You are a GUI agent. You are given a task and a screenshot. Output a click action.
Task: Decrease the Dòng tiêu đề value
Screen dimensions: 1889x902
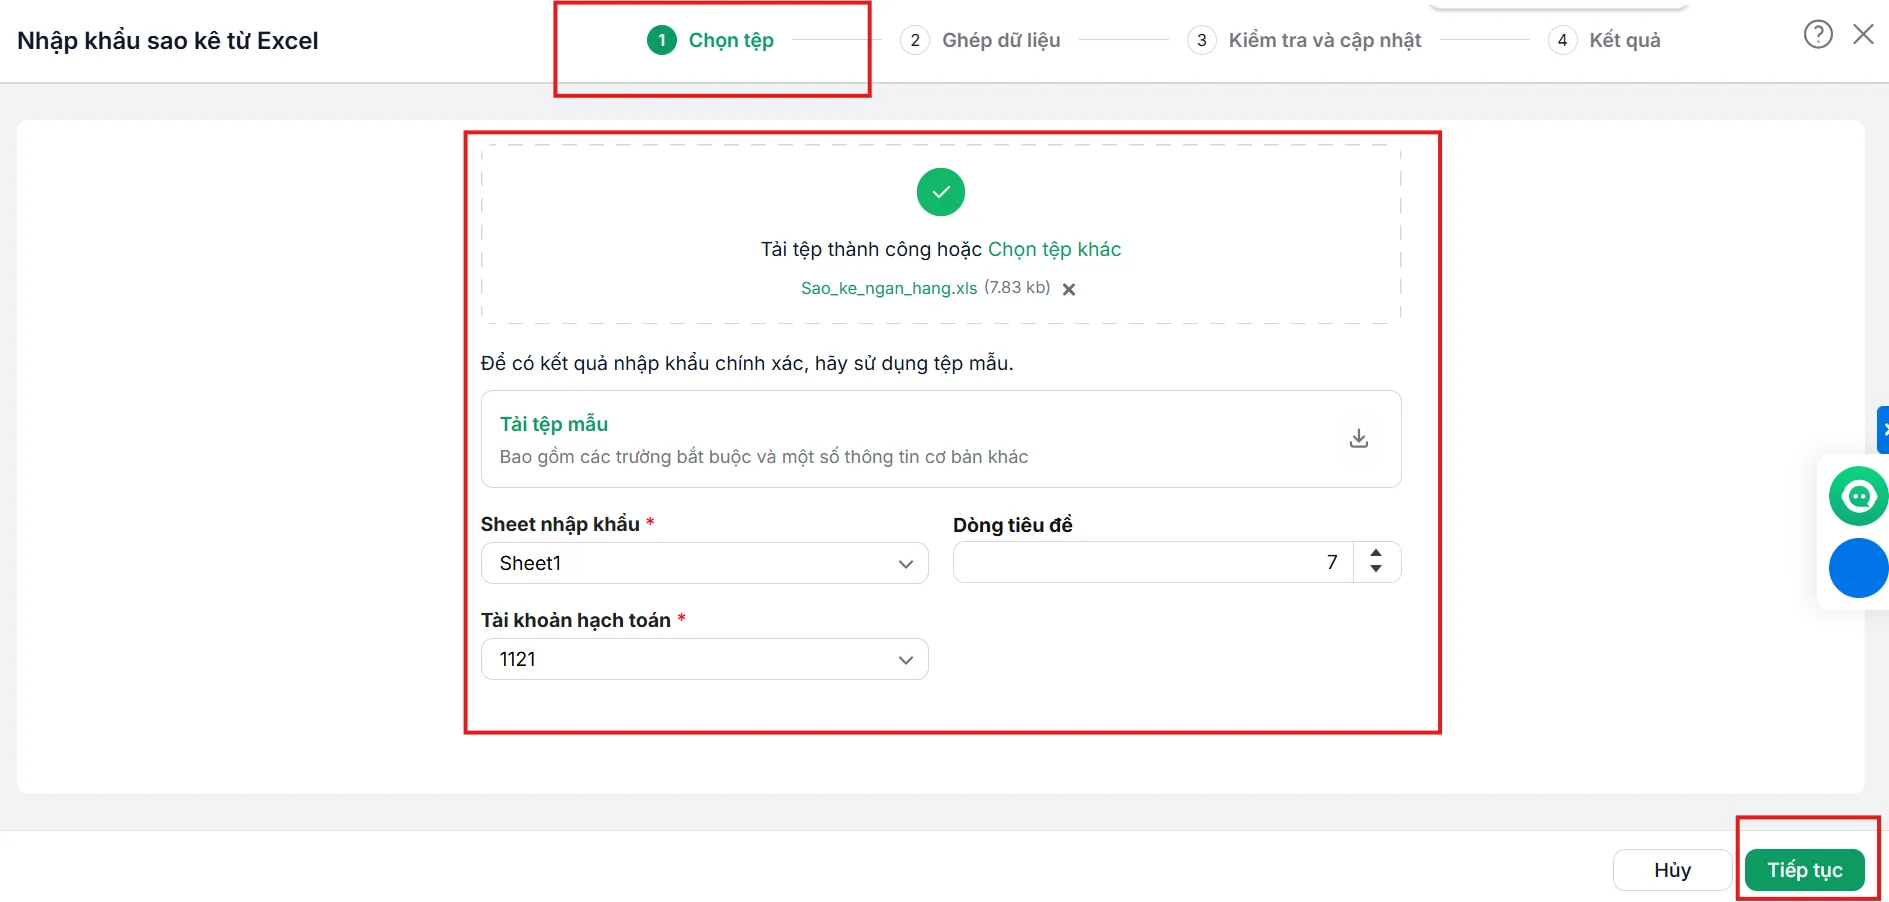click(1376, 569)
